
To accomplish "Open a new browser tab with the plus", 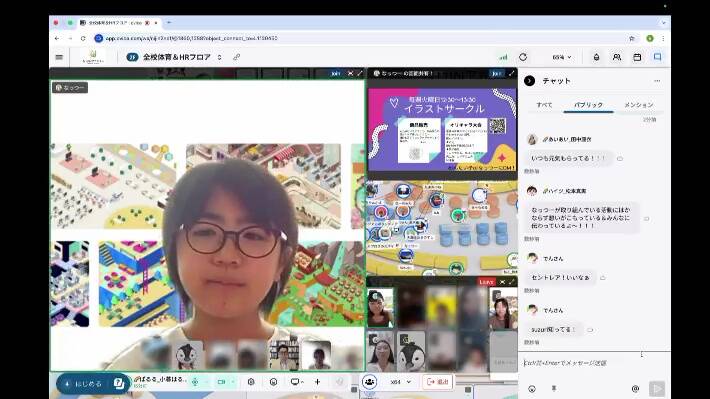I will pos(169,22).
